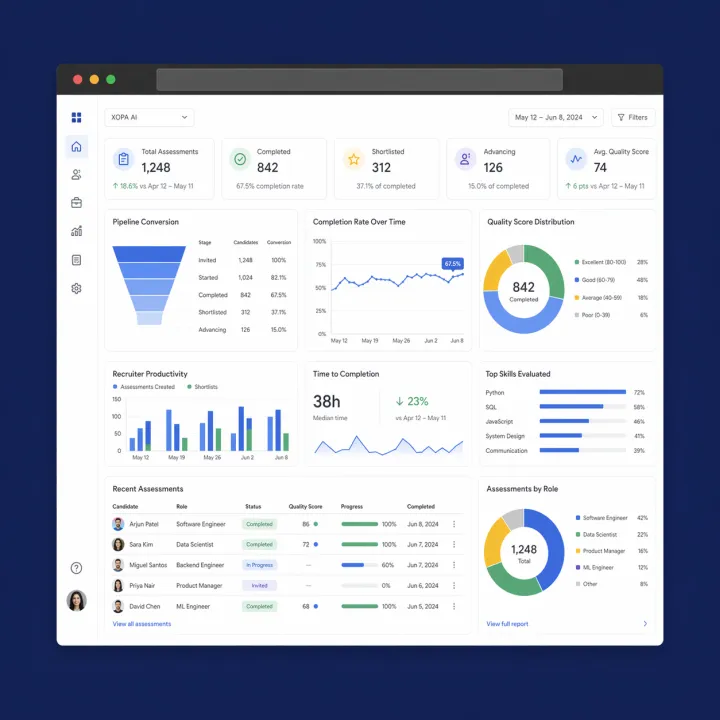720x720 pixels.
Task: Click the 67.5% tooltip on completion chart
Action: (x=452, y=264)
